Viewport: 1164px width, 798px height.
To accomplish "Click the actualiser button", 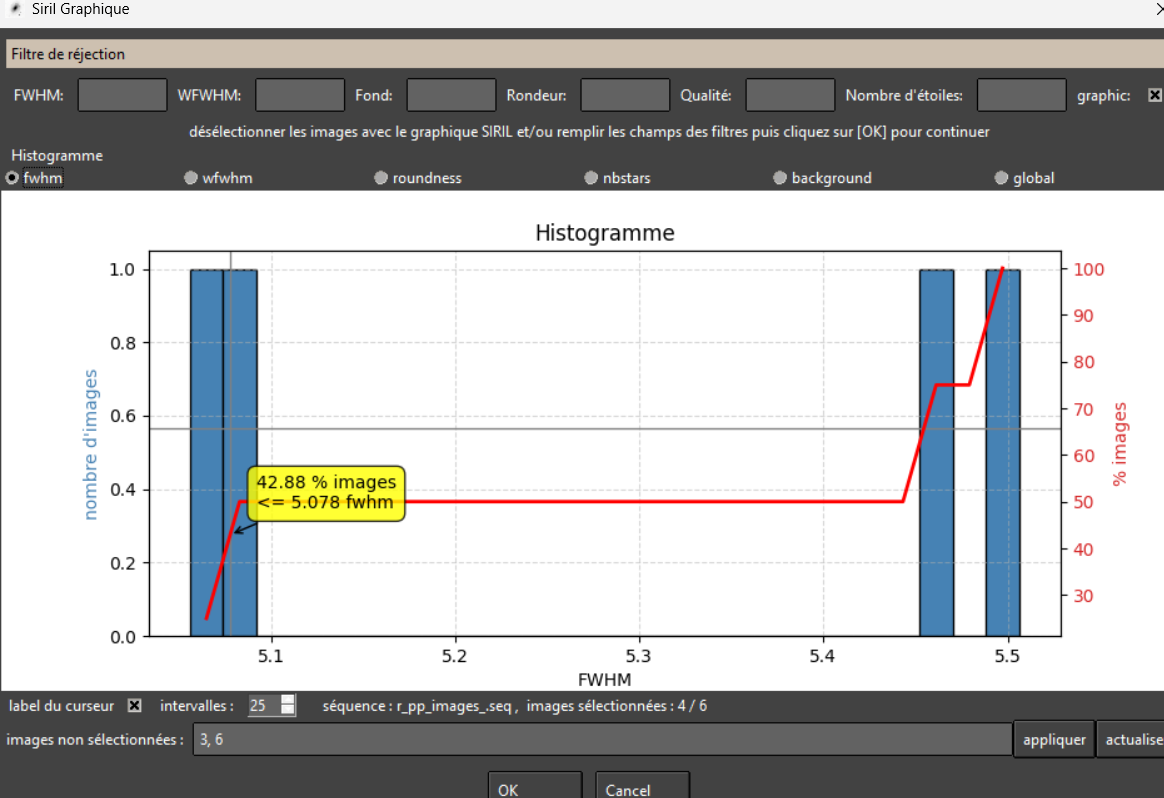I will pos(1133,740).
